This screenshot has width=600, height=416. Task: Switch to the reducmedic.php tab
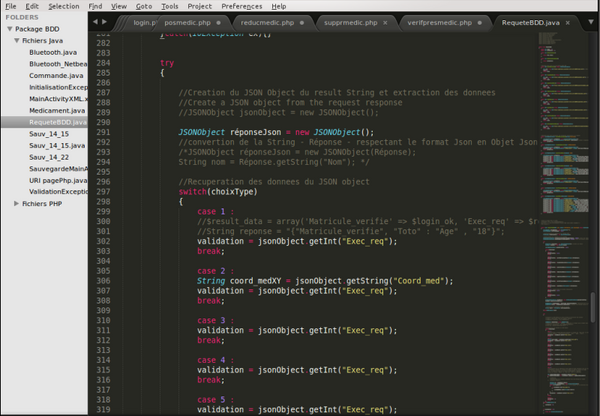click(x=265, y=21)
